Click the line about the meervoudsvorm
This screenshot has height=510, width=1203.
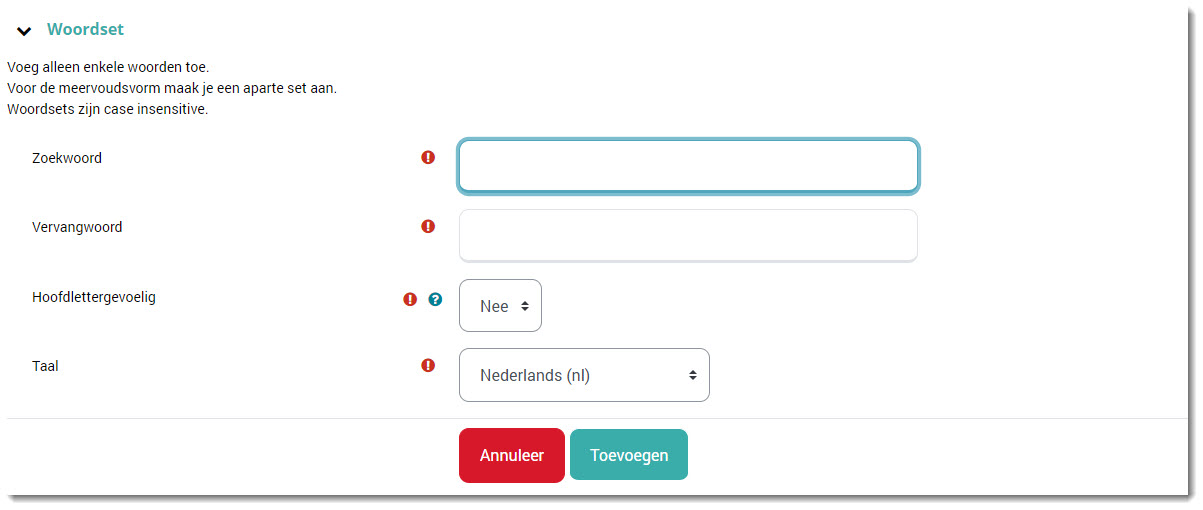(x=172, y=88)
